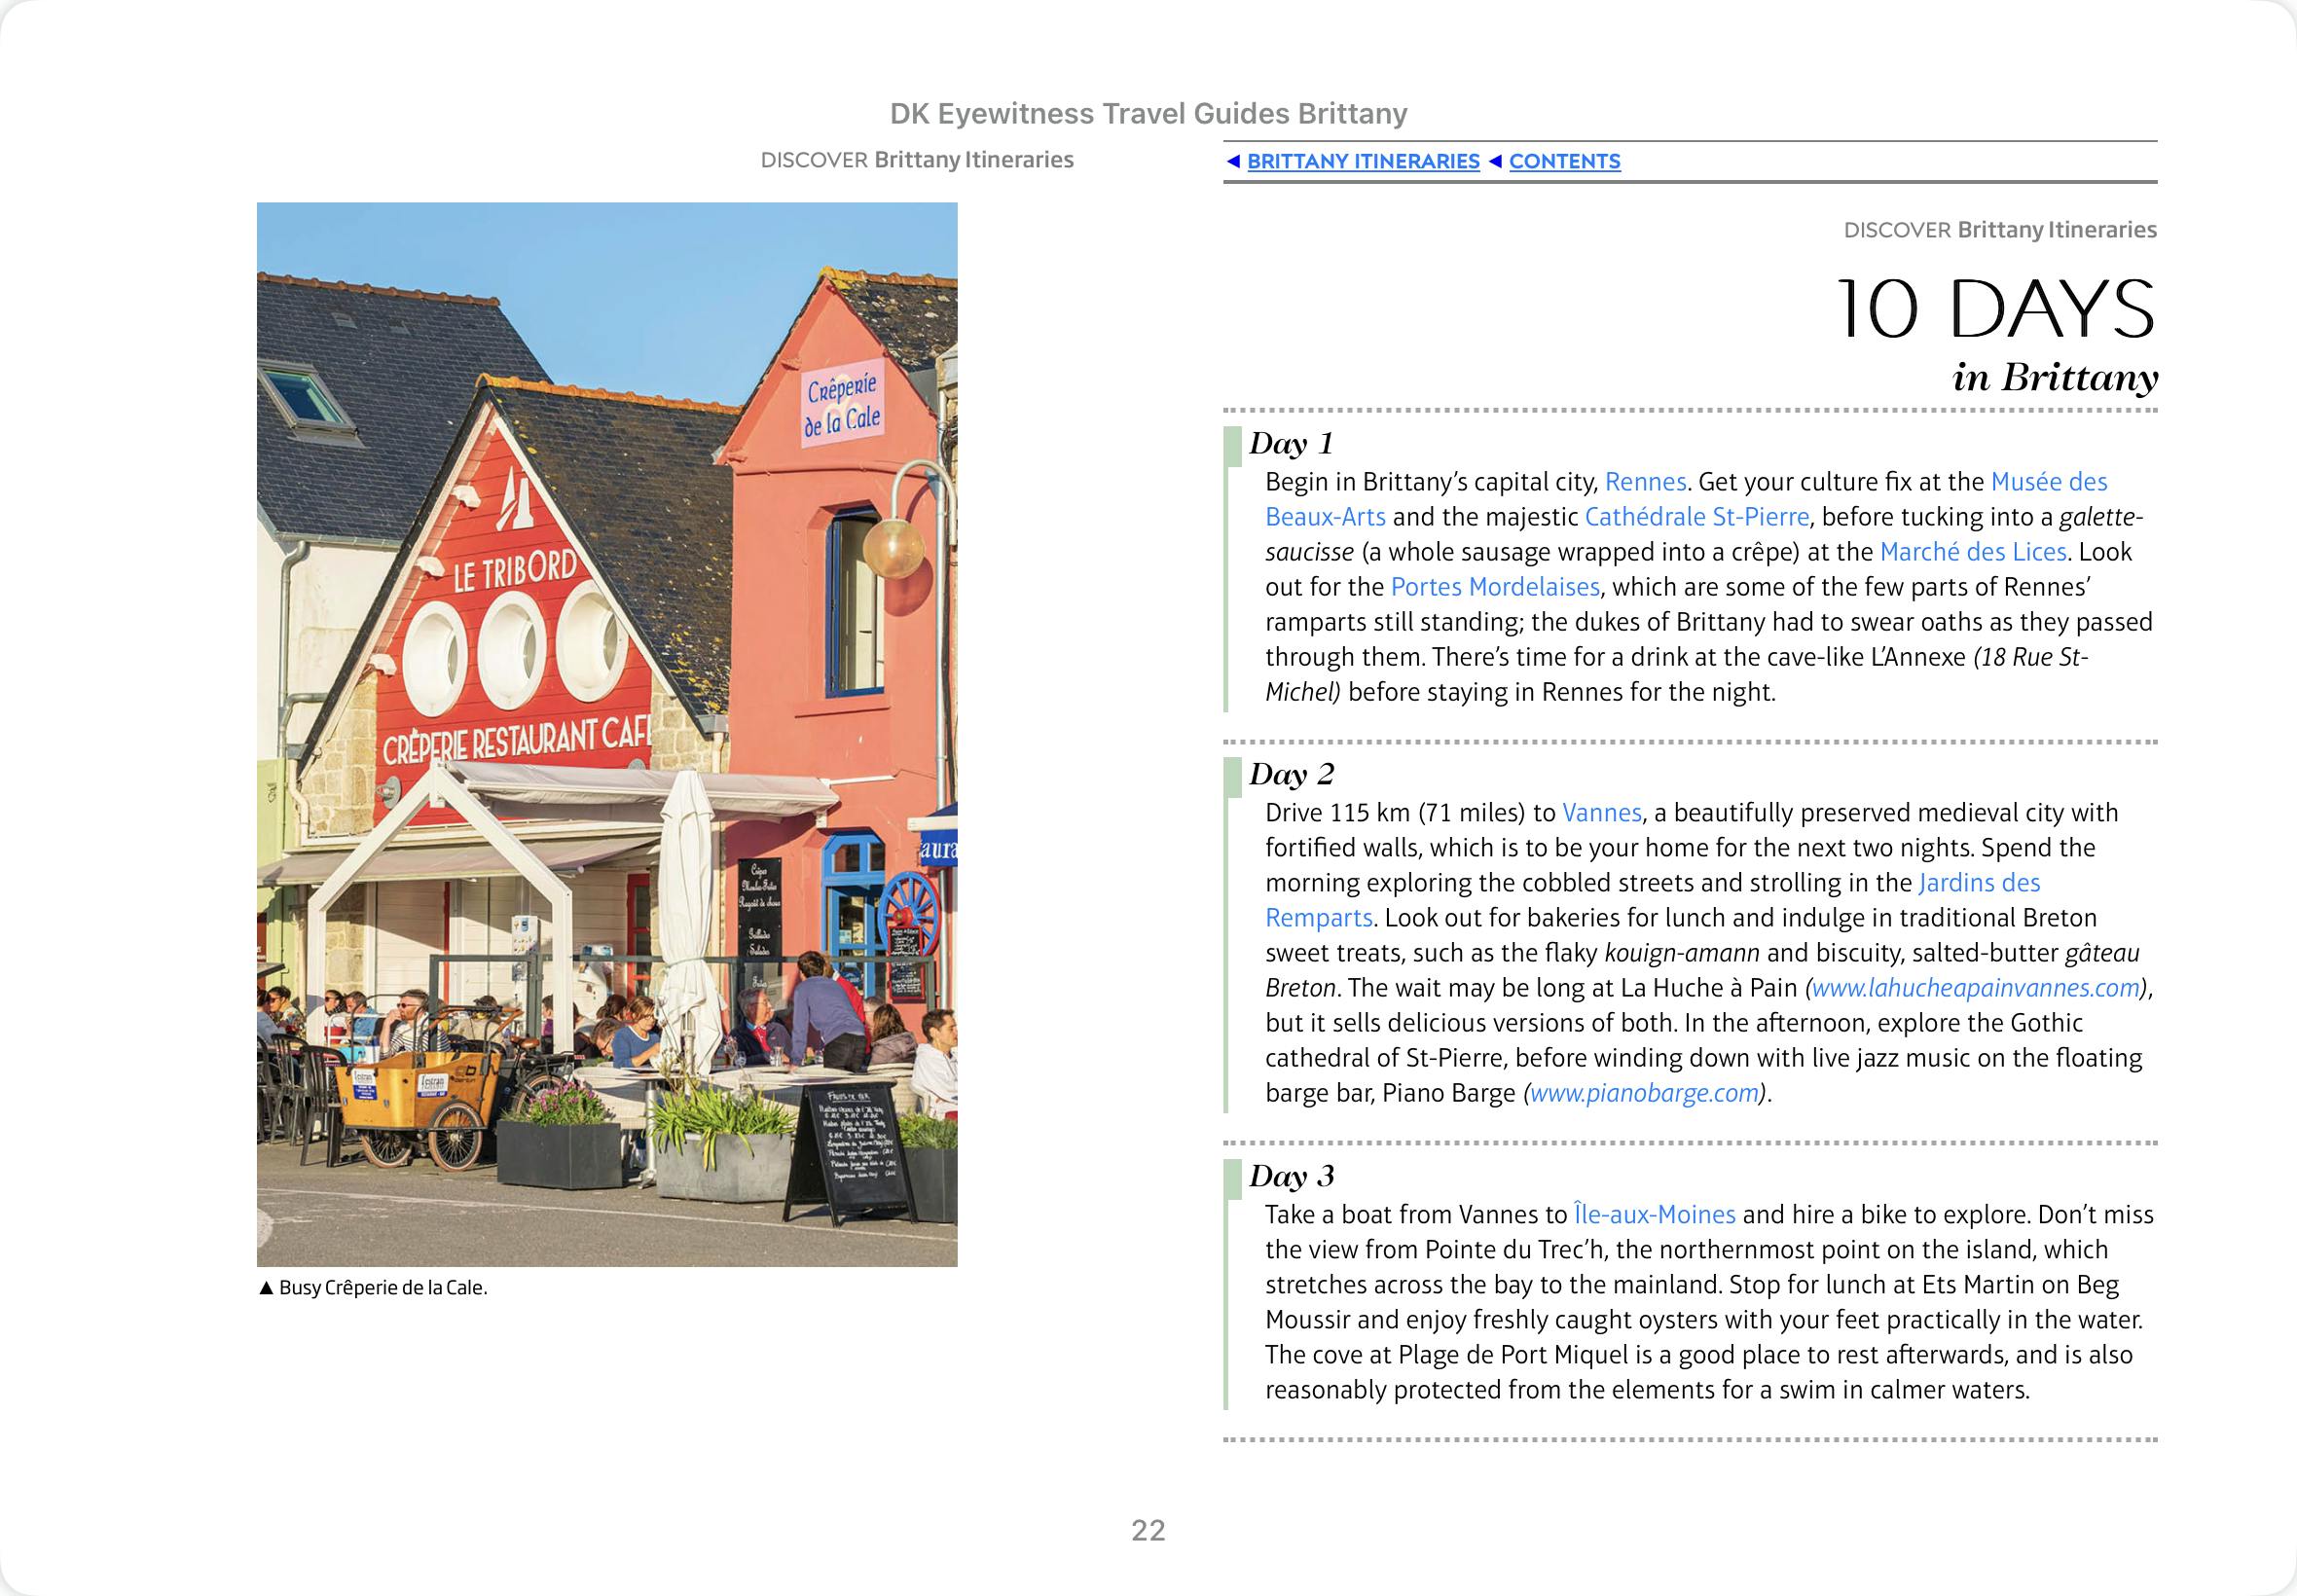The height and width of the screenshot is (1596, 2297).
Task: Open the Jardins des Remparts link
Action: point(1978,883)
